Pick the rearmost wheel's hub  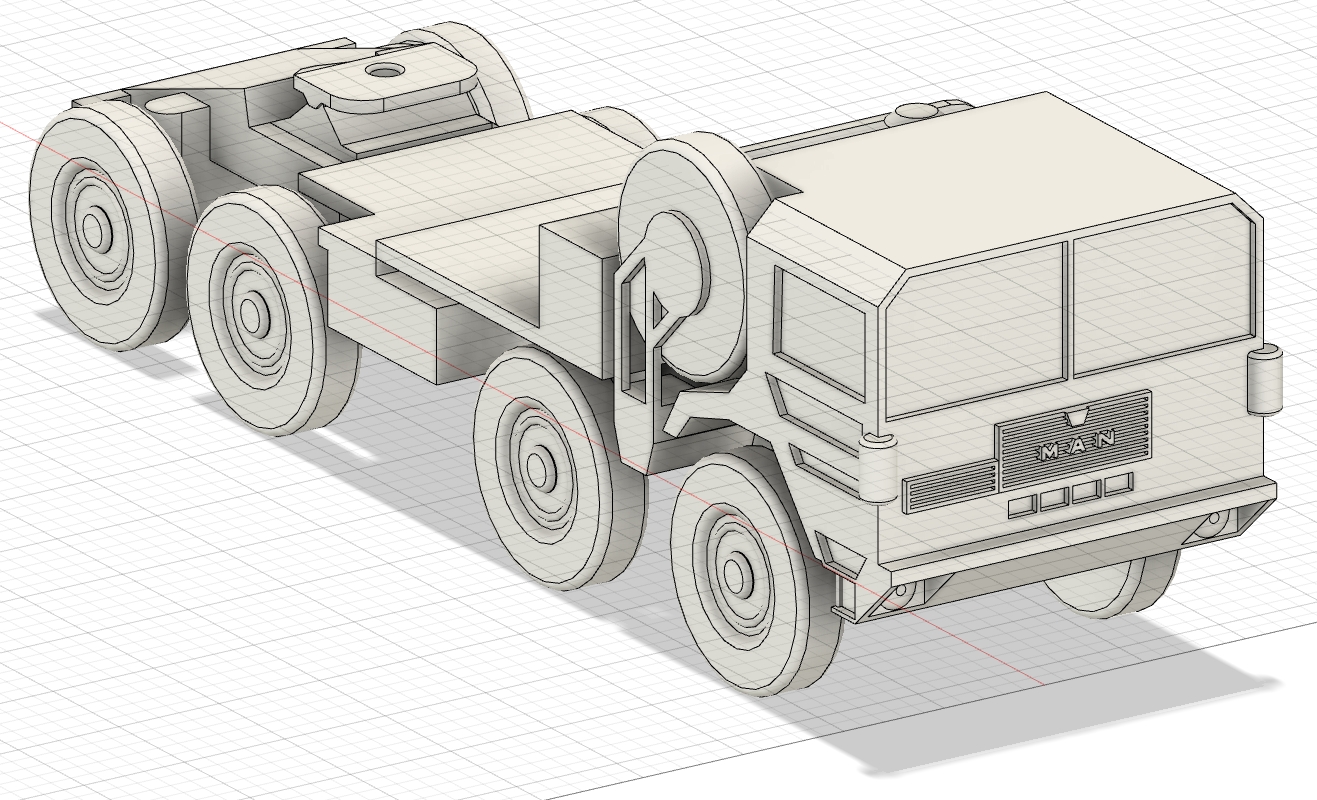tap(96, 230)
